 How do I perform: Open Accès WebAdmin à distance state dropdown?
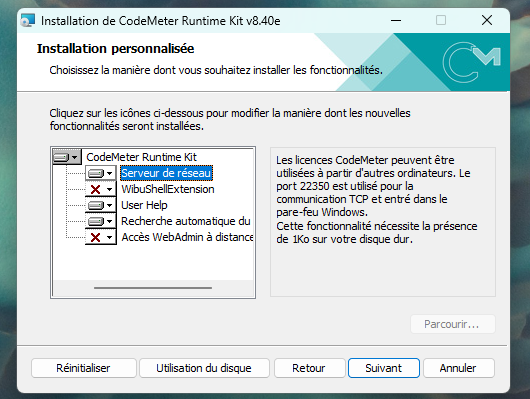(100, 237)
